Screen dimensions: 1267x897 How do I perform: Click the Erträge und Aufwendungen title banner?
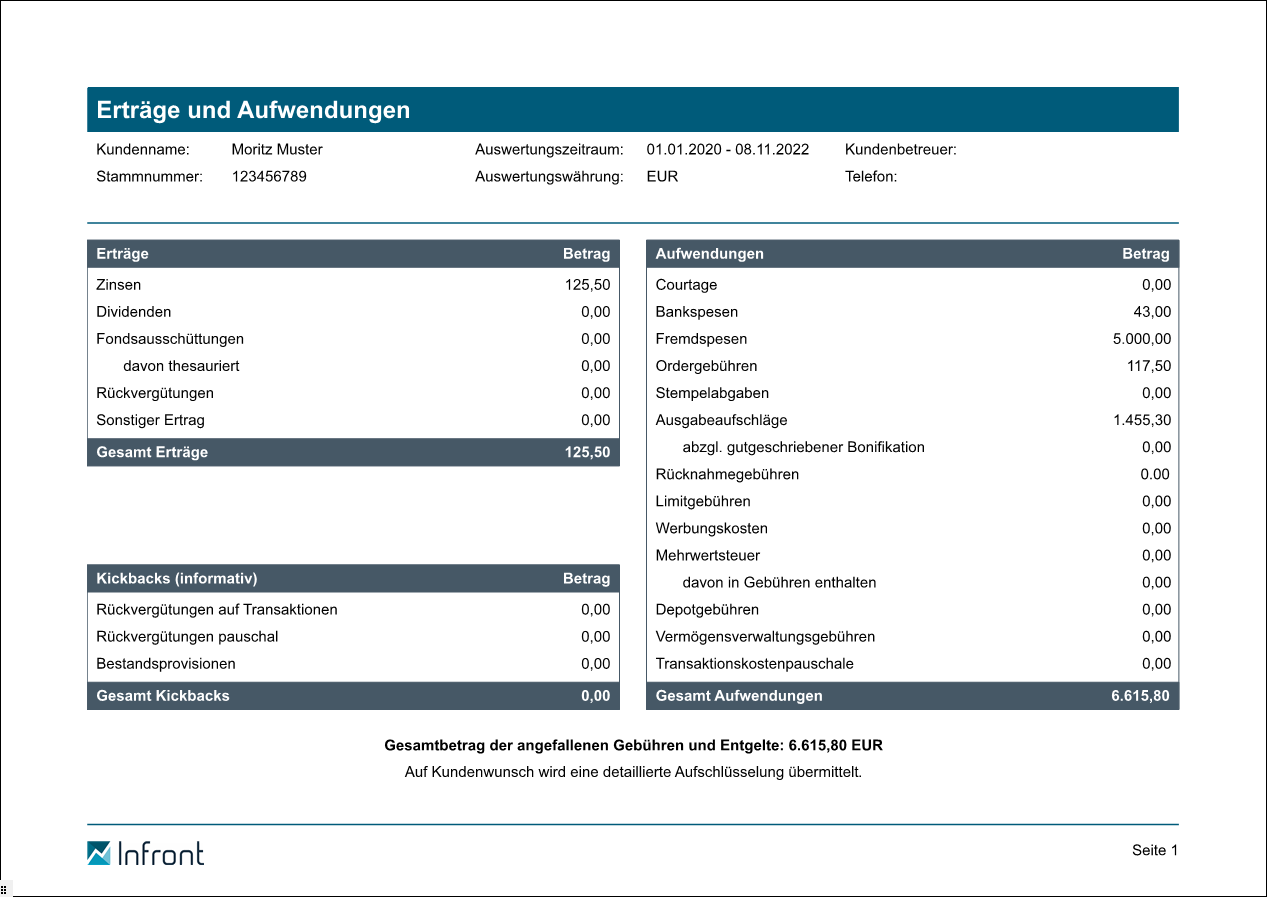pos(632,110)
